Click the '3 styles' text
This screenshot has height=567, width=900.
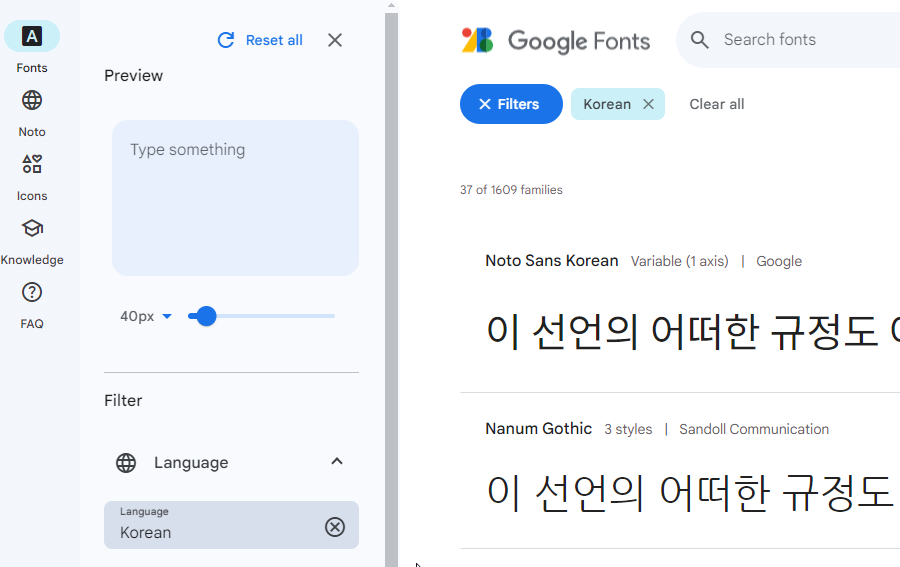(x=628, y=429)
